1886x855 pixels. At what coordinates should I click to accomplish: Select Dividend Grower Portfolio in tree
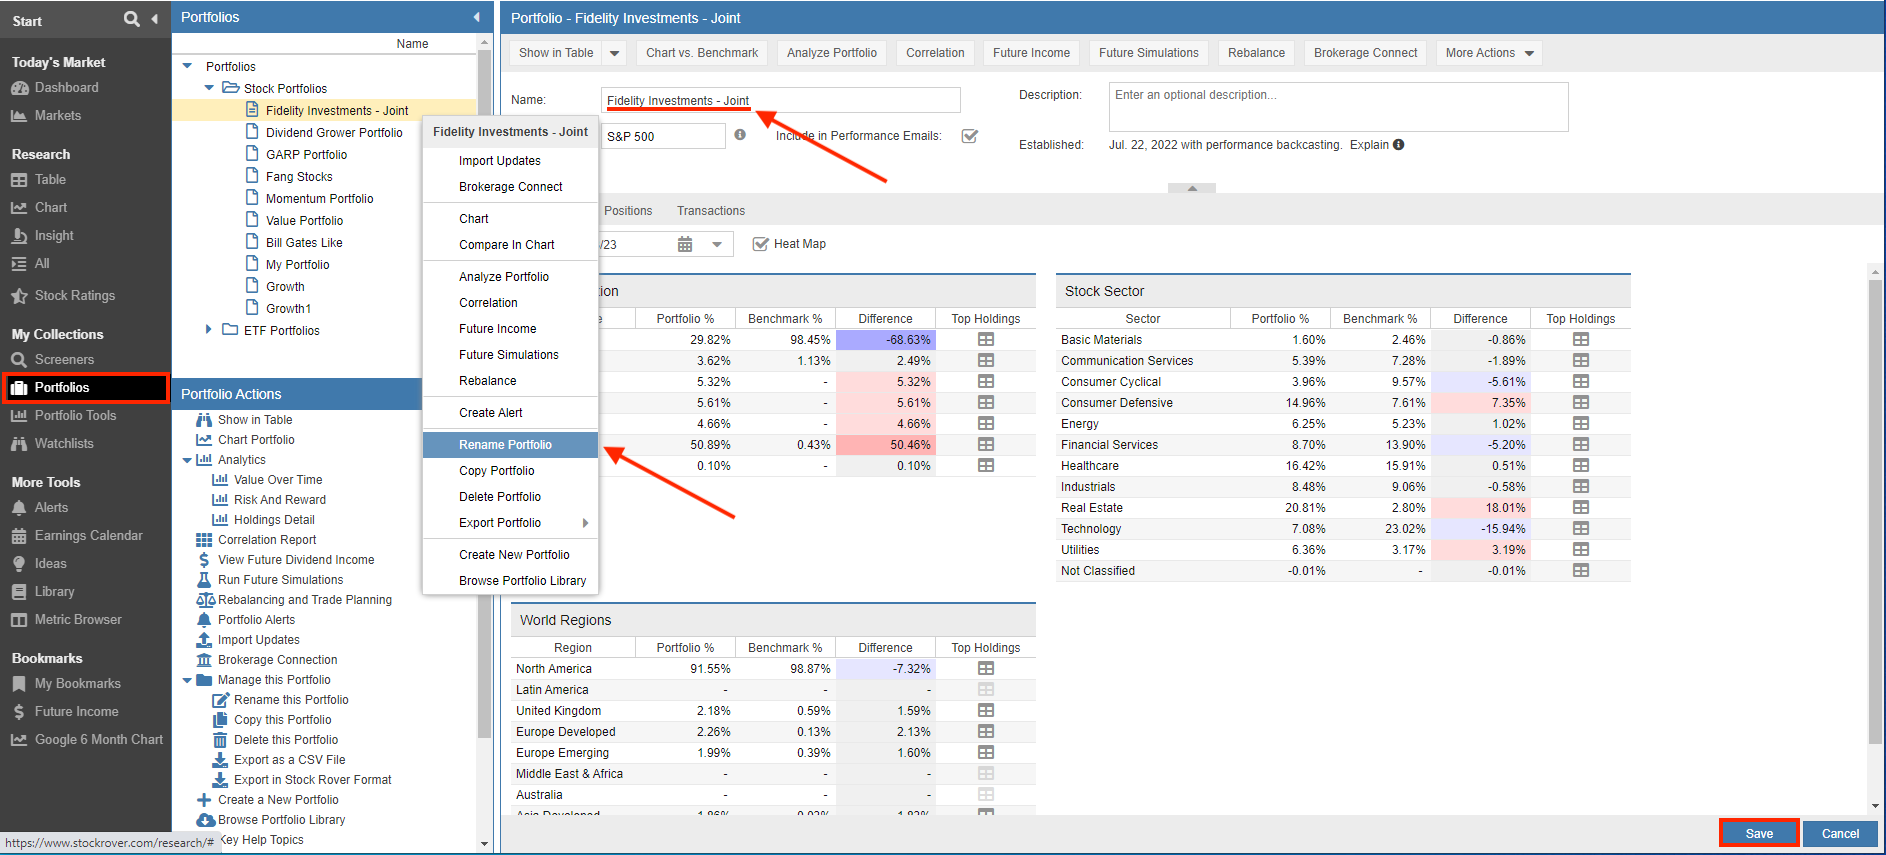coord(334,132)
